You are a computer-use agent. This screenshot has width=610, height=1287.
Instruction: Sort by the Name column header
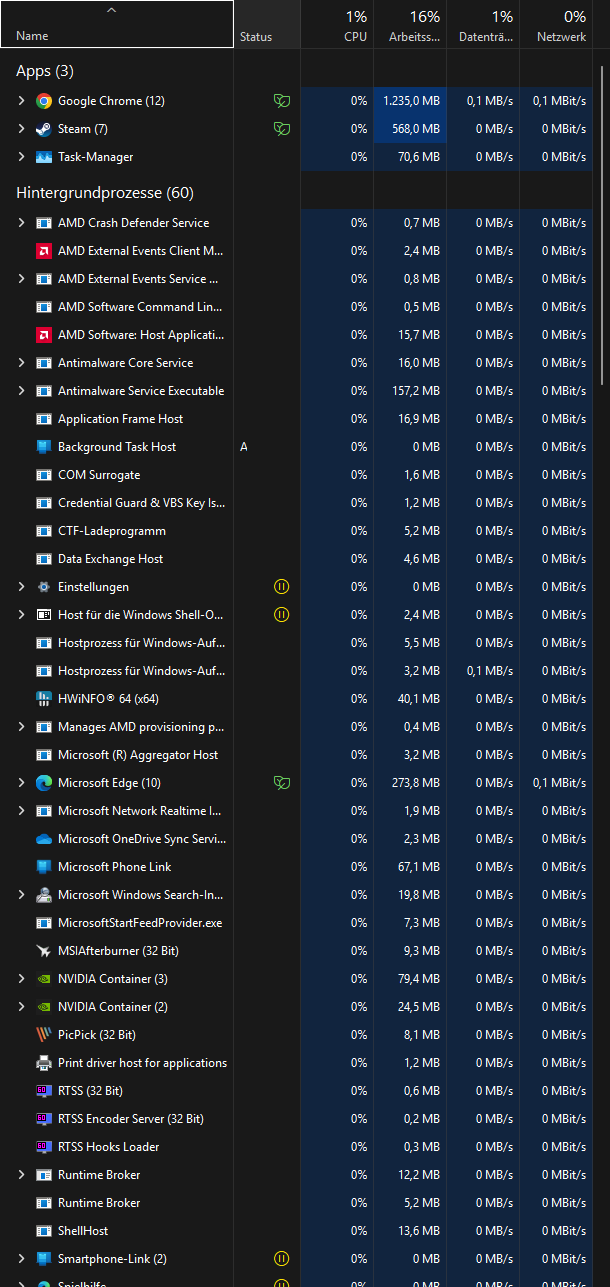coord(117,24)
